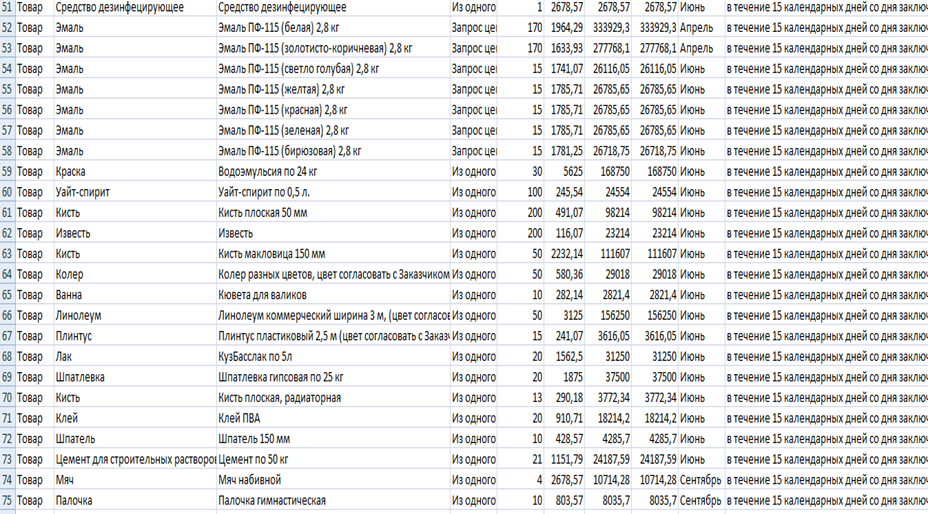This screenshot has height=514, width=928.
Task: Select row header 66
Action: click(7, 316)
